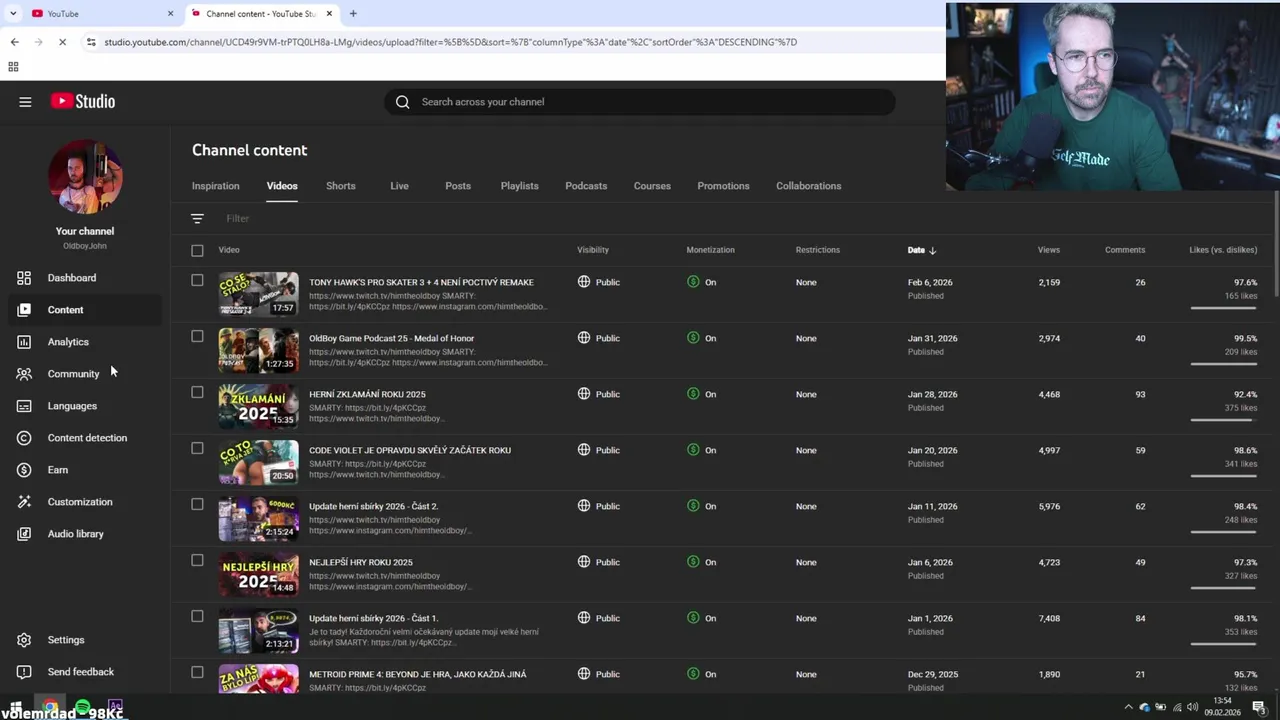The image size is (1280, 720).
Task: Sort by the Views column header
Action: (1048, 250)
